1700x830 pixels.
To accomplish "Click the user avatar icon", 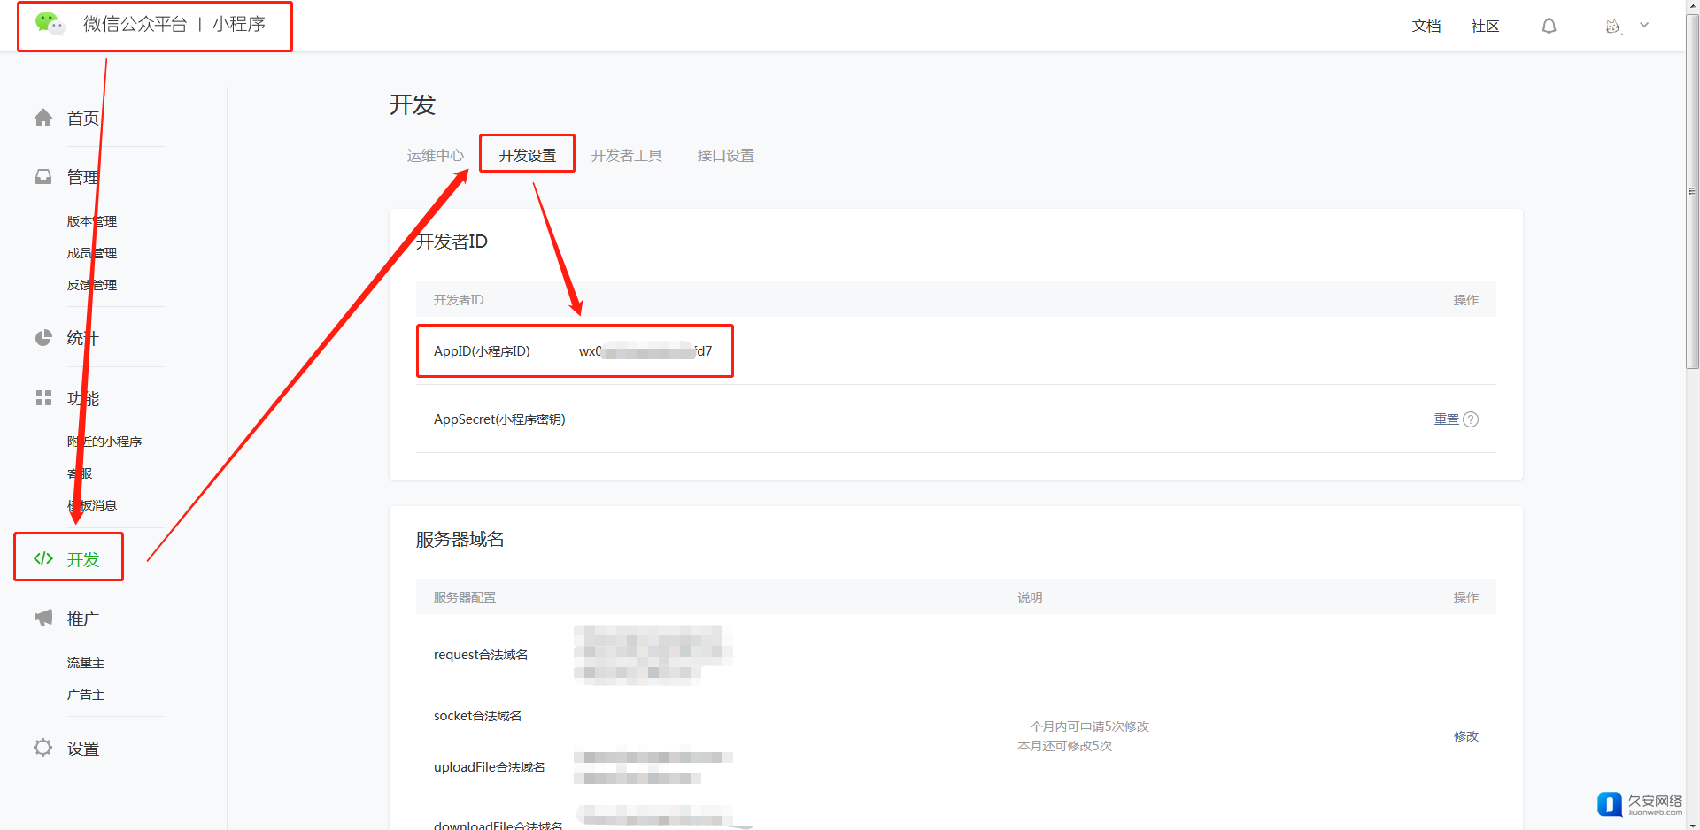I will coord(1612,26).
